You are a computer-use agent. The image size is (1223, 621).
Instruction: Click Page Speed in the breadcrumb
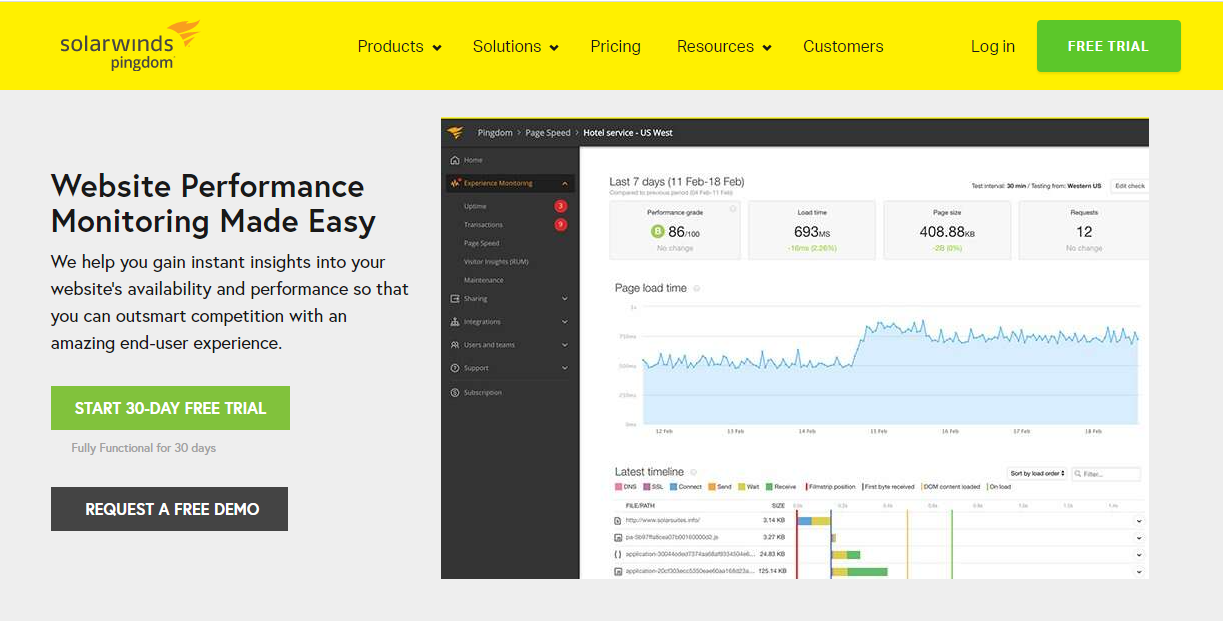(548, 132)
